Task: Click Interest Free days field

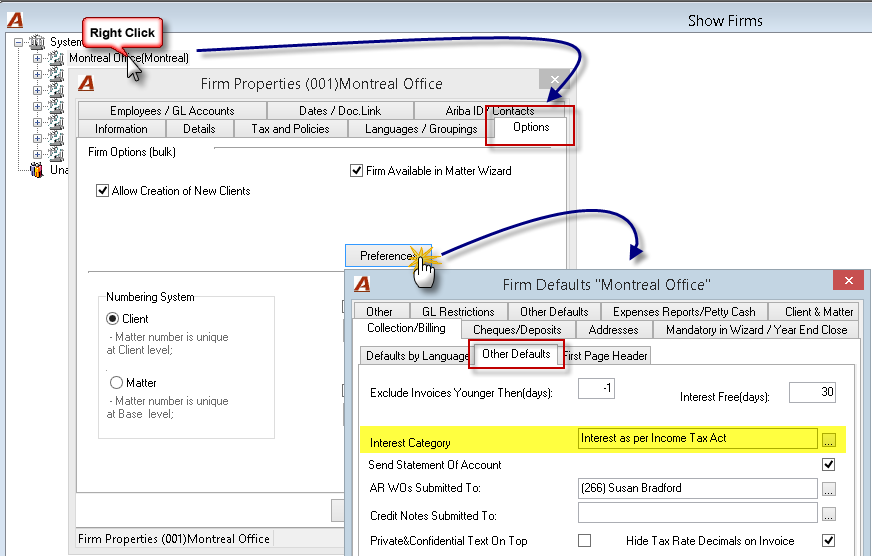Action: 812,393
